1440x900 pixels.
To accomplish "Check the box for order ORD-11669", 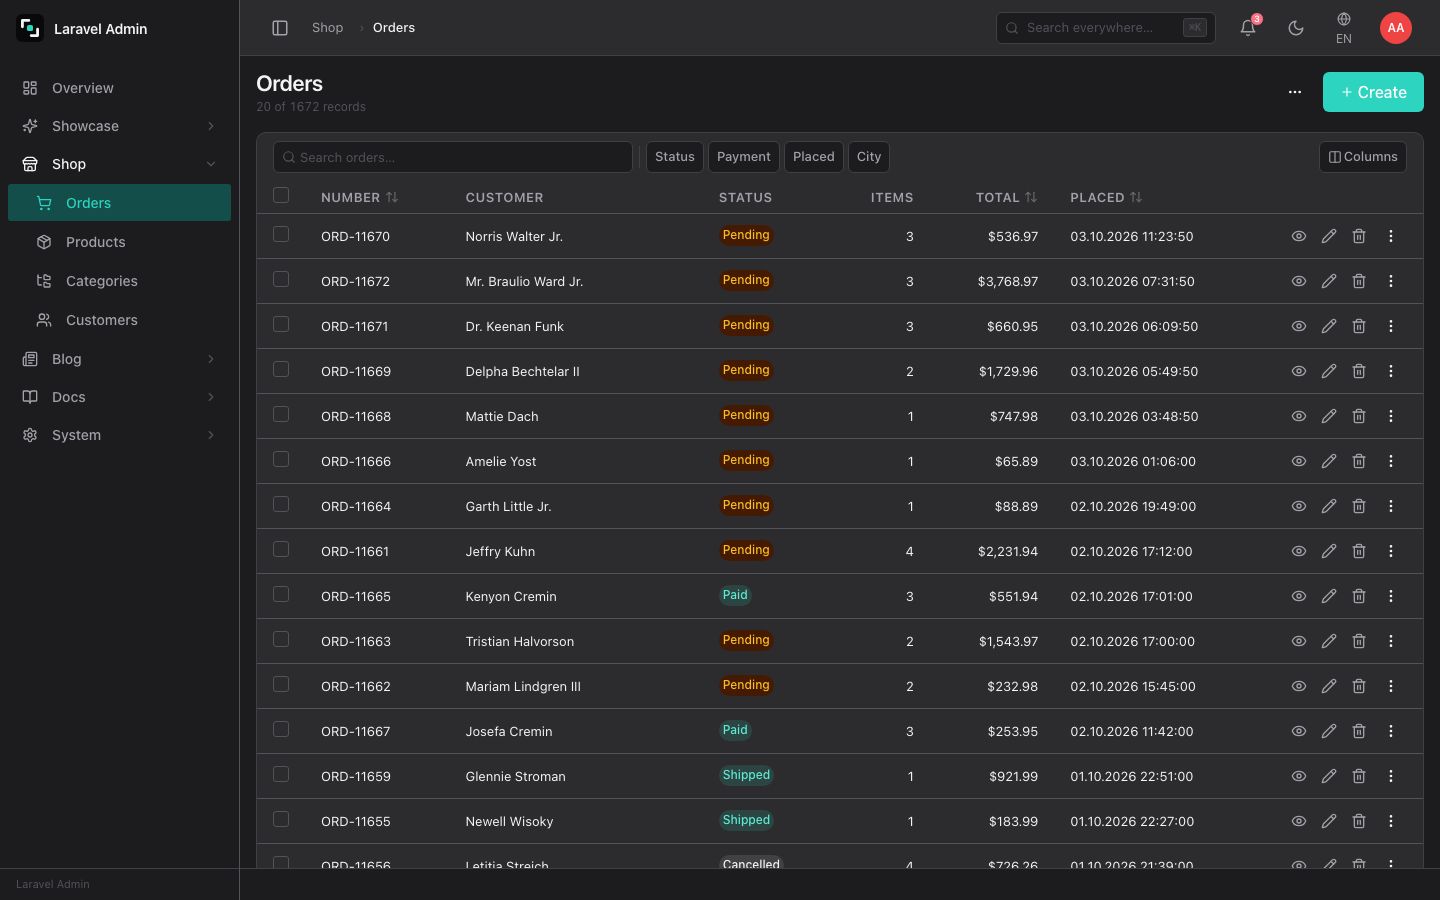I will point(281,369).
